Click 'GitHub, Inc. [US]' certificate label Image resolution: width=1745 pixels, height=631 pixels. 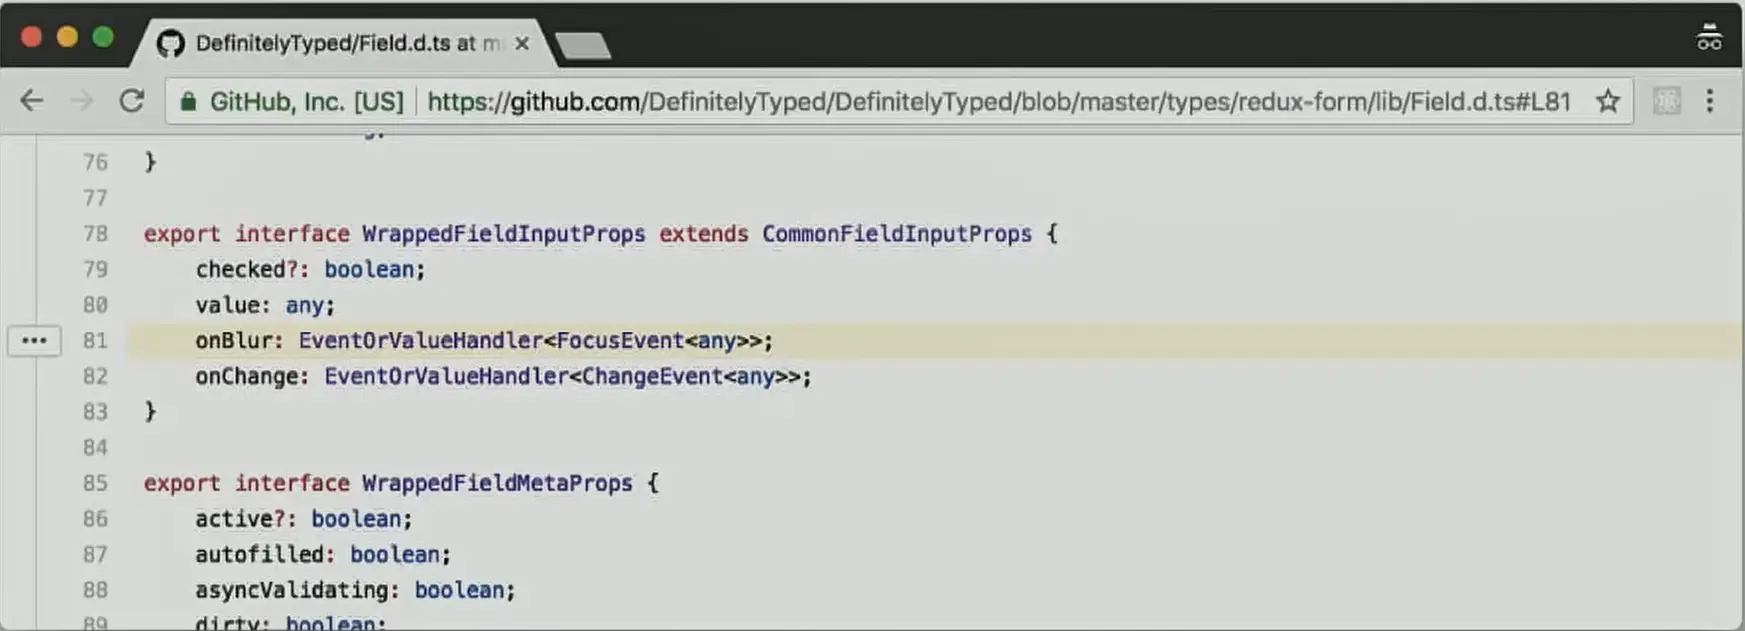(306, 101)
